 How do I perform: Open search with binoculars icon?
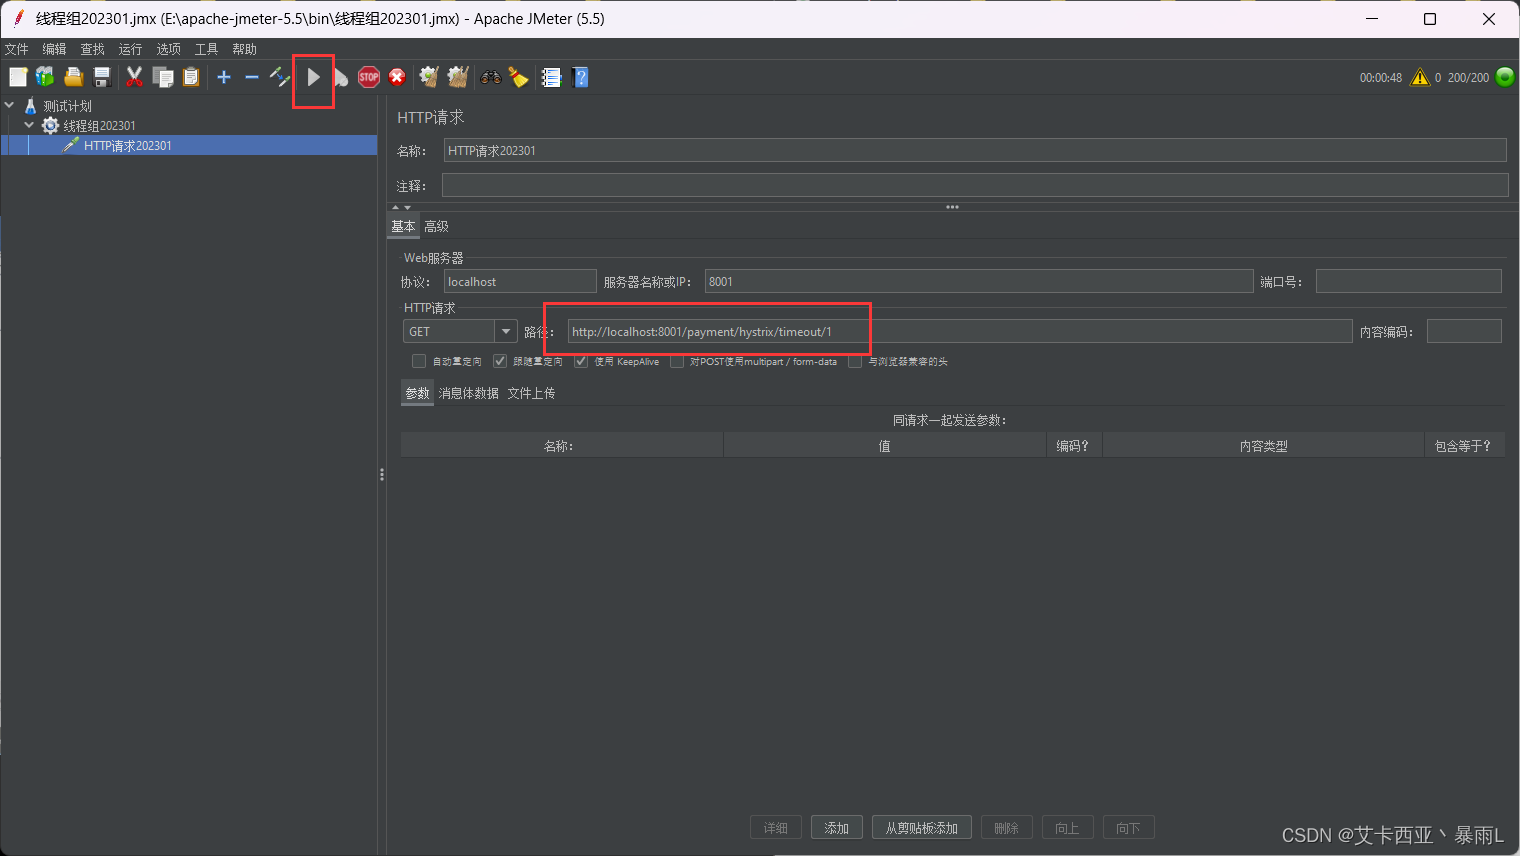[490, 77]
